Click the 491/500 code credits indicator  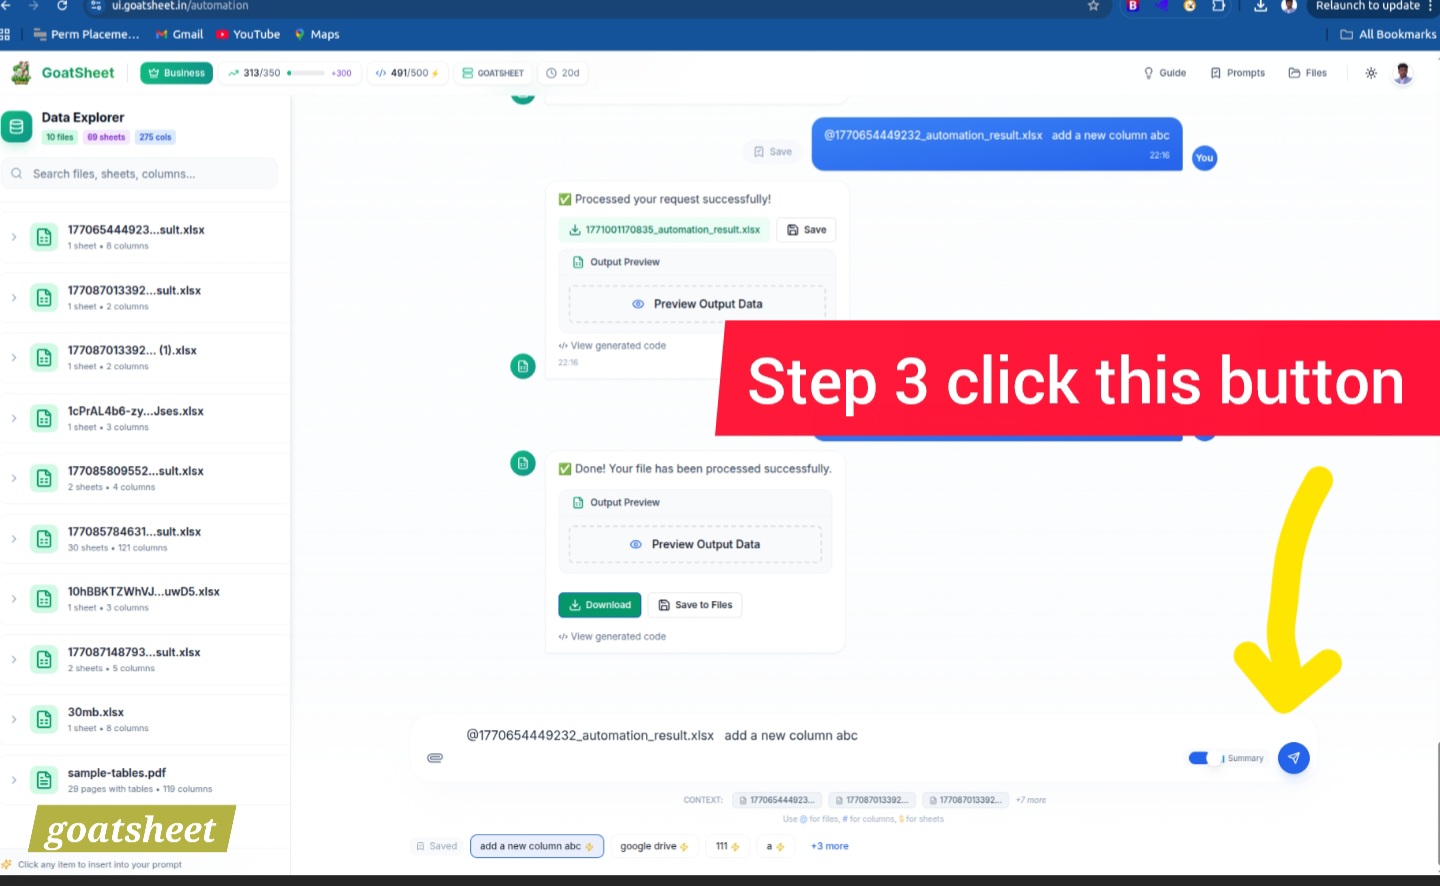coord(407,72)
